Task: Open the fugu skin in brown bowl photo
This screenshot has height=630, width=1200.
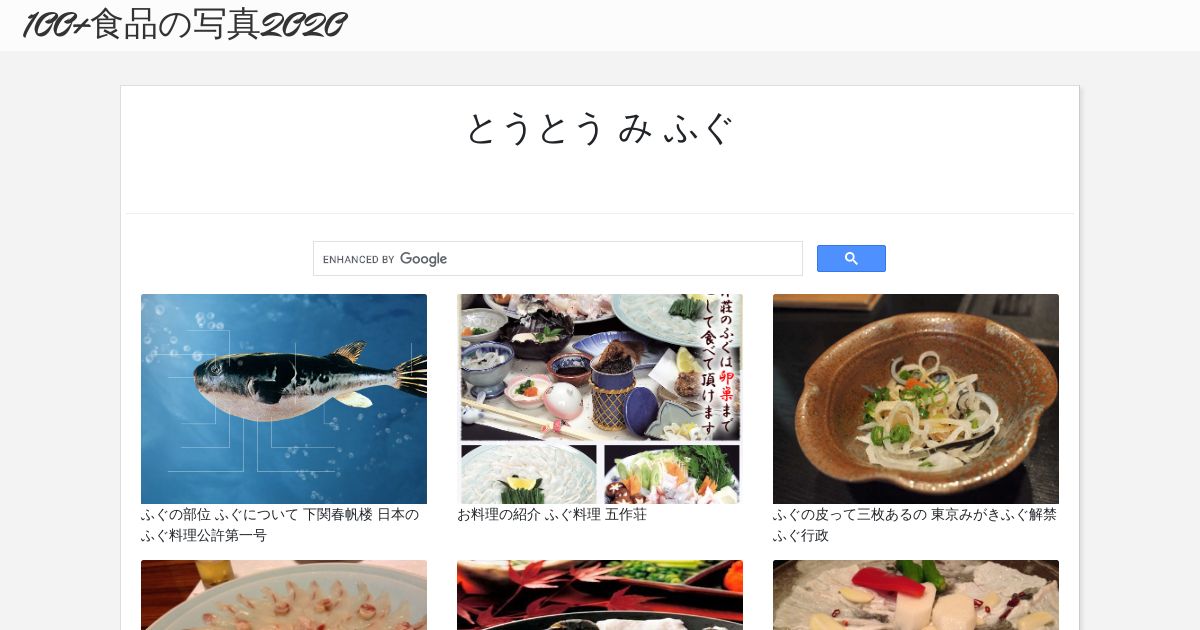Action: tap(916, 399)
